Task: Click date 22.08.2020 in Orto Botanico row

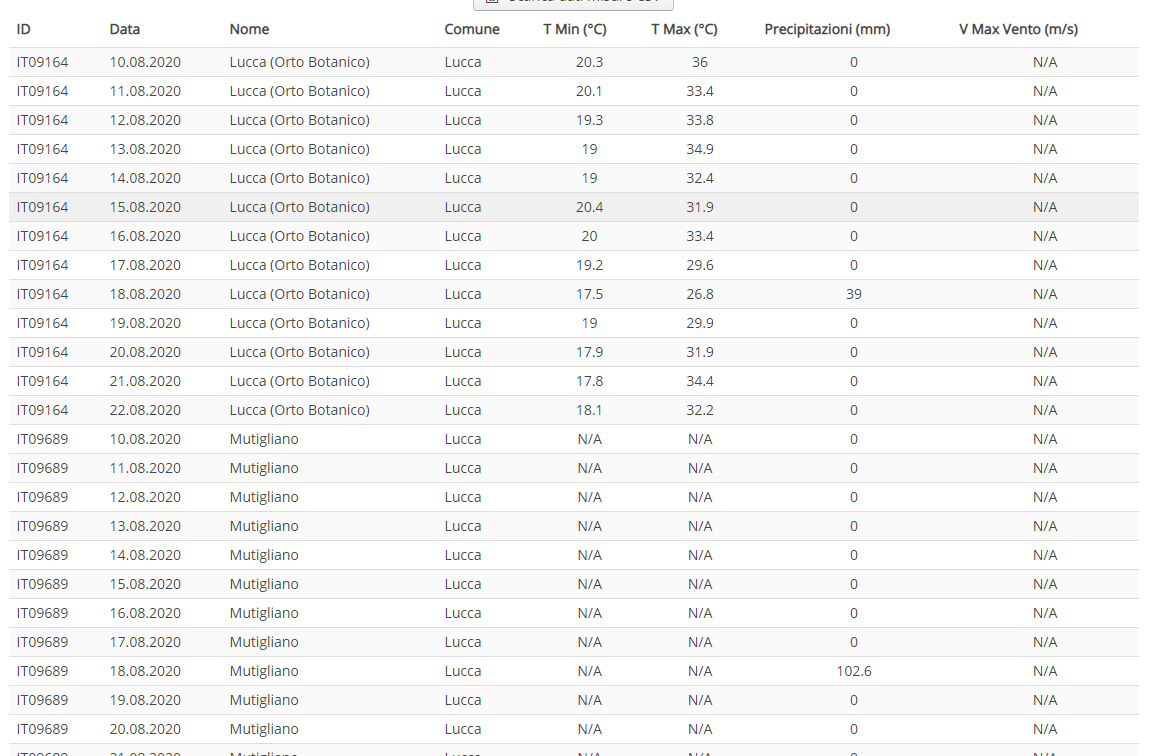Action: click(145, 410)
